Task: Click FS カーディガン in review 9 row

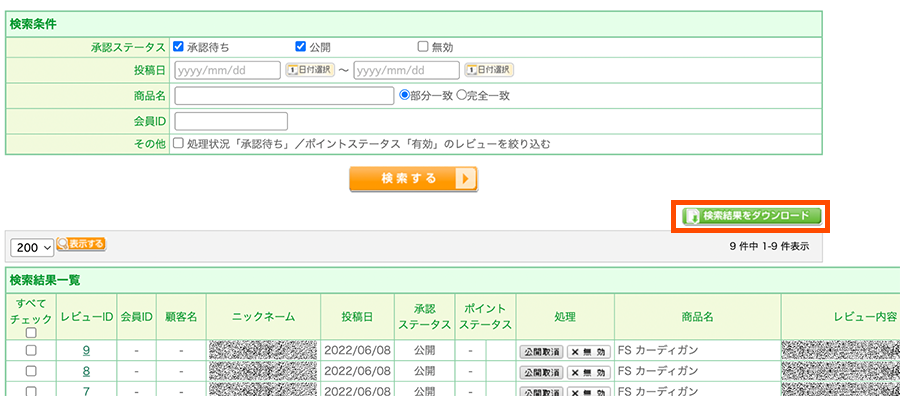Action: [658, 350]
